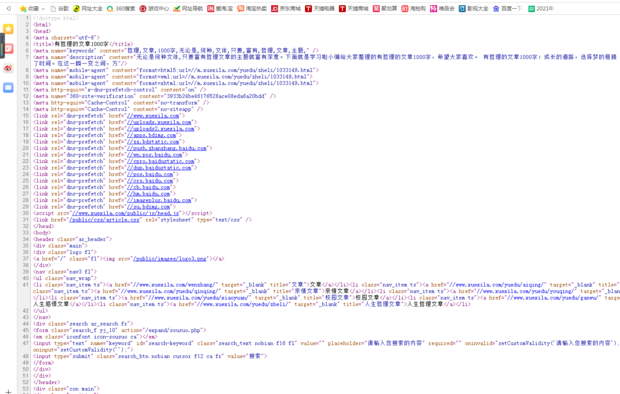Open the 天猫商城 bookmark
This screenshot has height=394, width=620.
(x=354, y=8)
